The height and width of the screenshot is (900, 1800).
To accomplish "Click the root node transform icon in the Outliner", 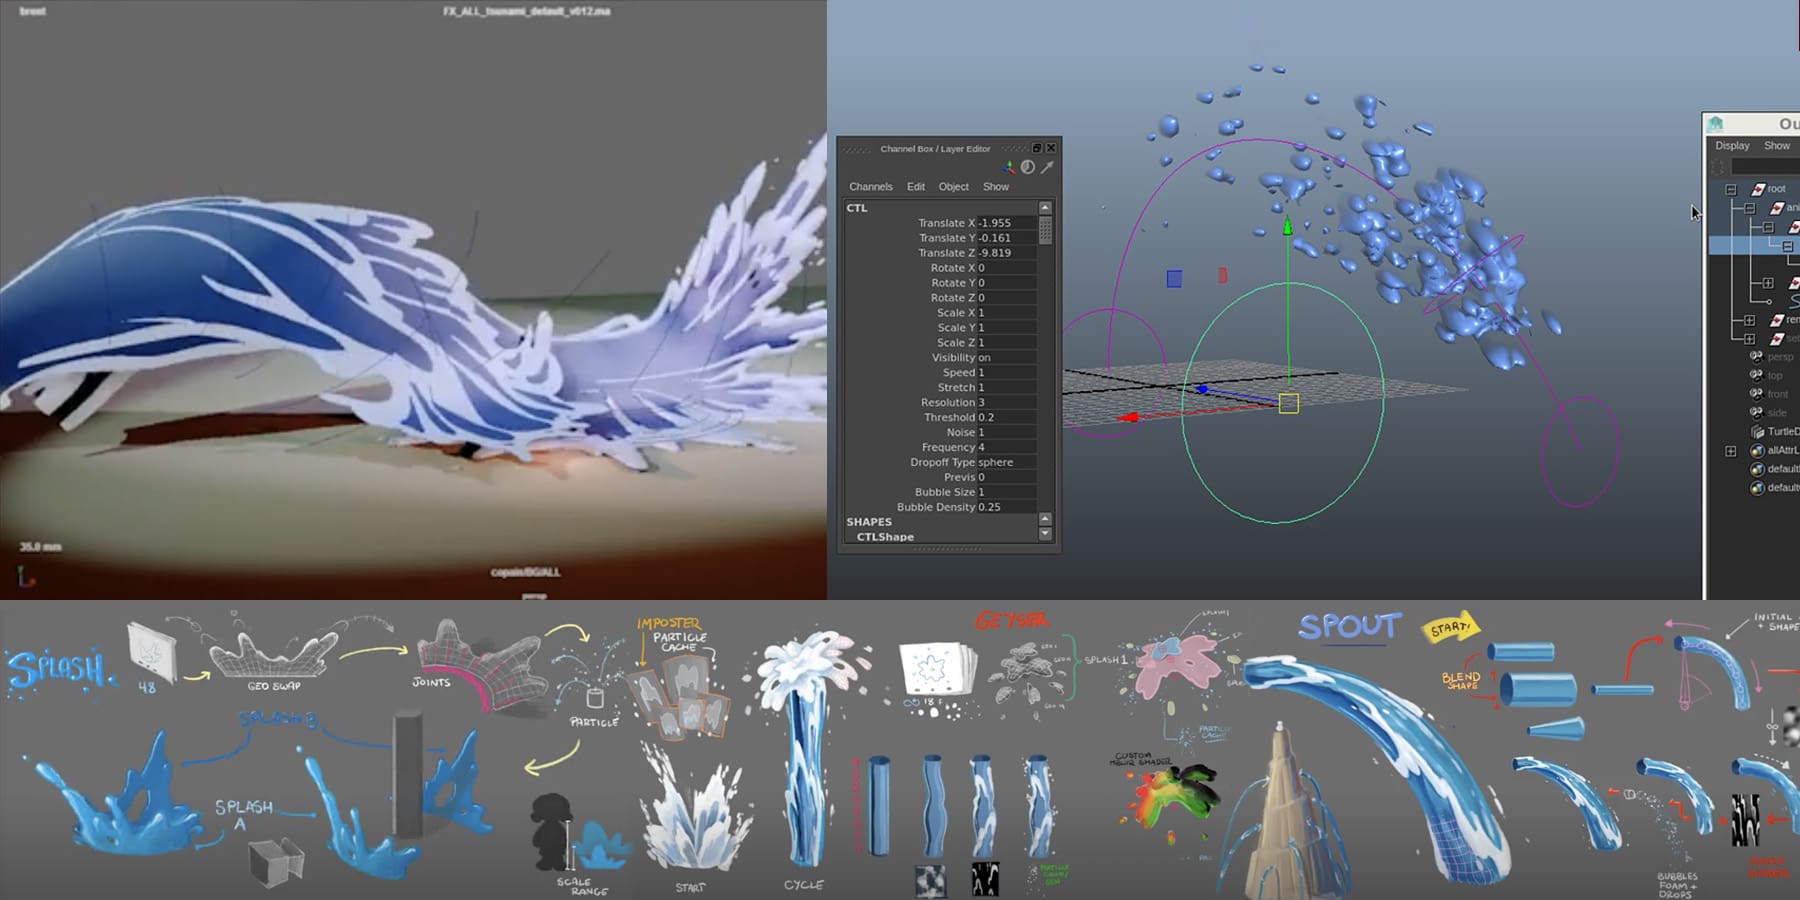I will click(1758, 189).
